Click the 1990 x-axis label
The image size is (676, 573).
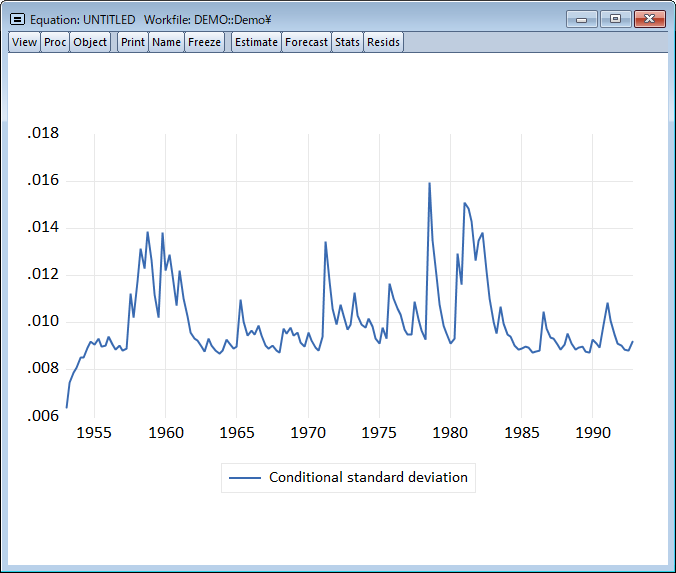(593, 432)
